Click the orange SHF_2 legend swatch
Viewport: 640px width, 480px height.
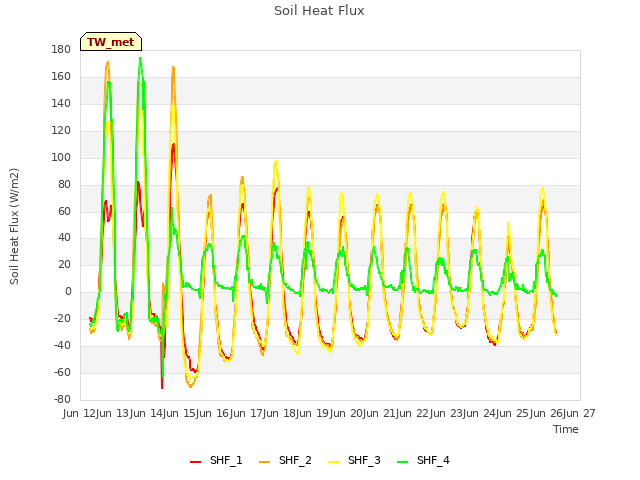click(264, 461)
